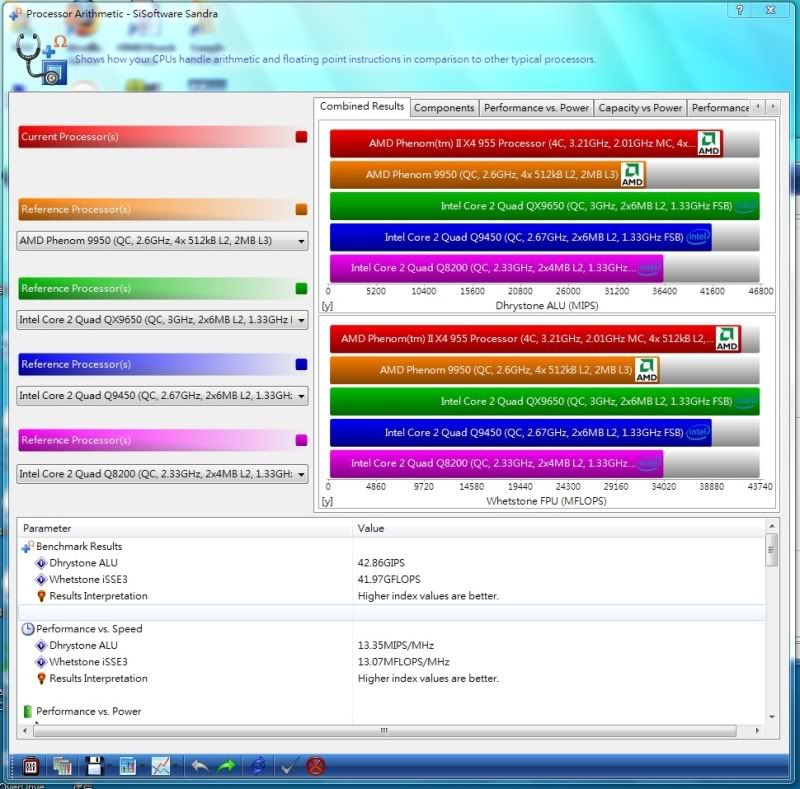
Task: Switch to Capacity vs Power tab
Action: (640, 108)
